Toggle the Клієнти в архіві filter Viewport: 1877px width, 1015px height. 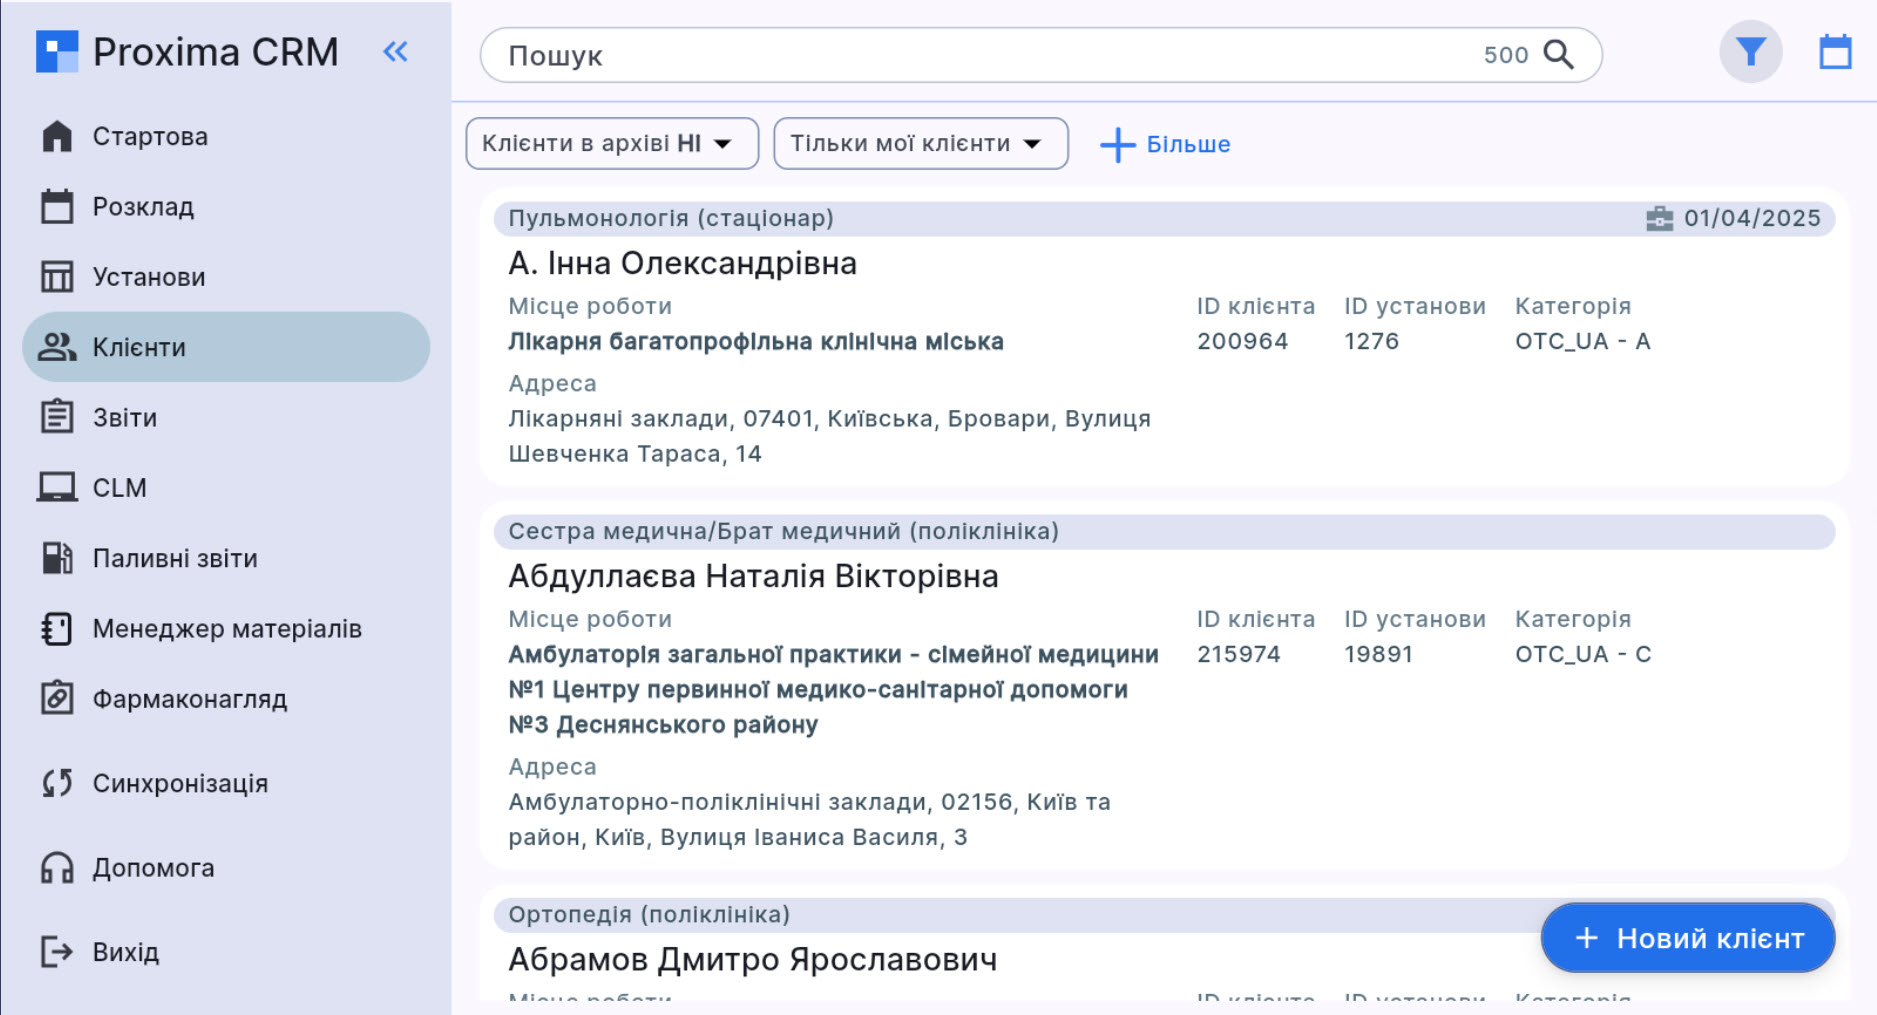[590, 143]
